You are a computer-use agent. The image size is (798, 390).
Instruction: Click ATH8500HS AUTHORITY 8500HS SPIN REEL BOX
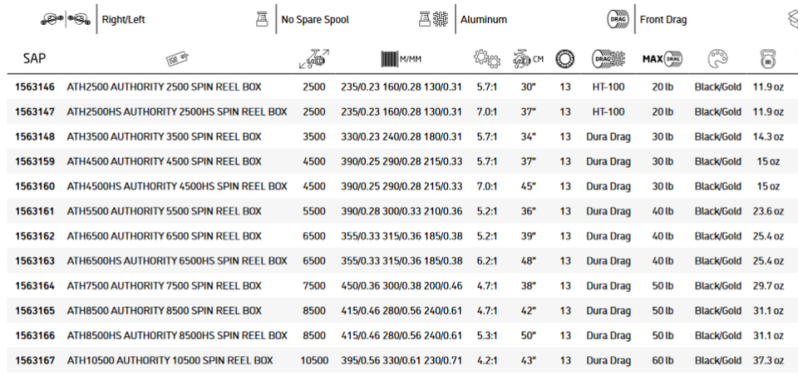(x=177, y=336)
